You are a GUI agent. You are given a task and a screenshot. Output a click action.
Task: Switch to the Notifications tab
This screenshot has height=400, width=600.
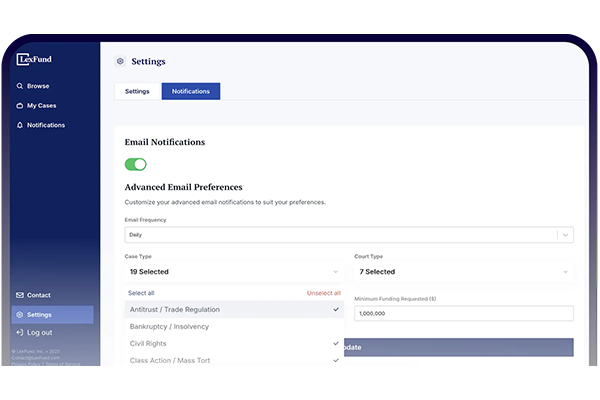coord(191,91)
